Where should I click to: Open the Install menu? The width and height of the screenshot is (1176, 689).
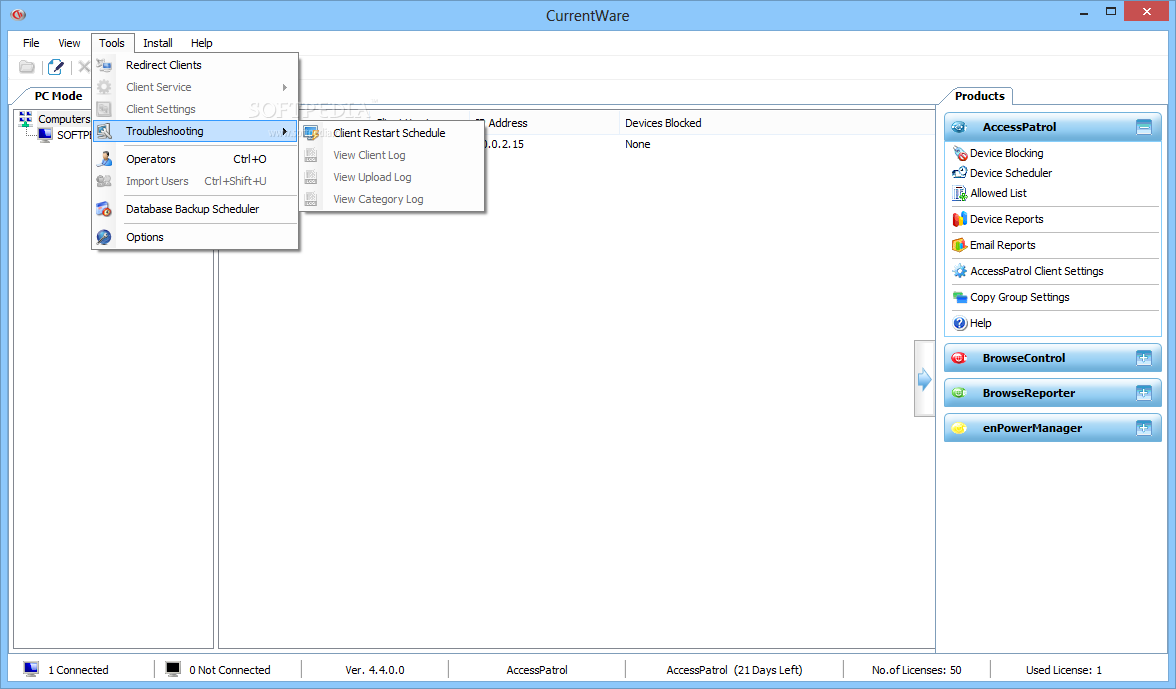[158, 43]
